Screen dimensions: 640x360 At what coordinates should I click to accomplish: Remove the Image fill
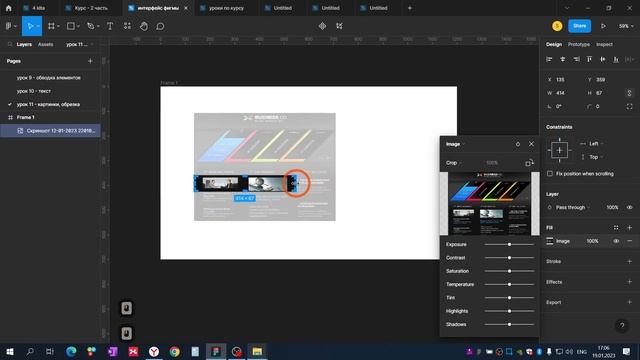[x=629, y=241]
